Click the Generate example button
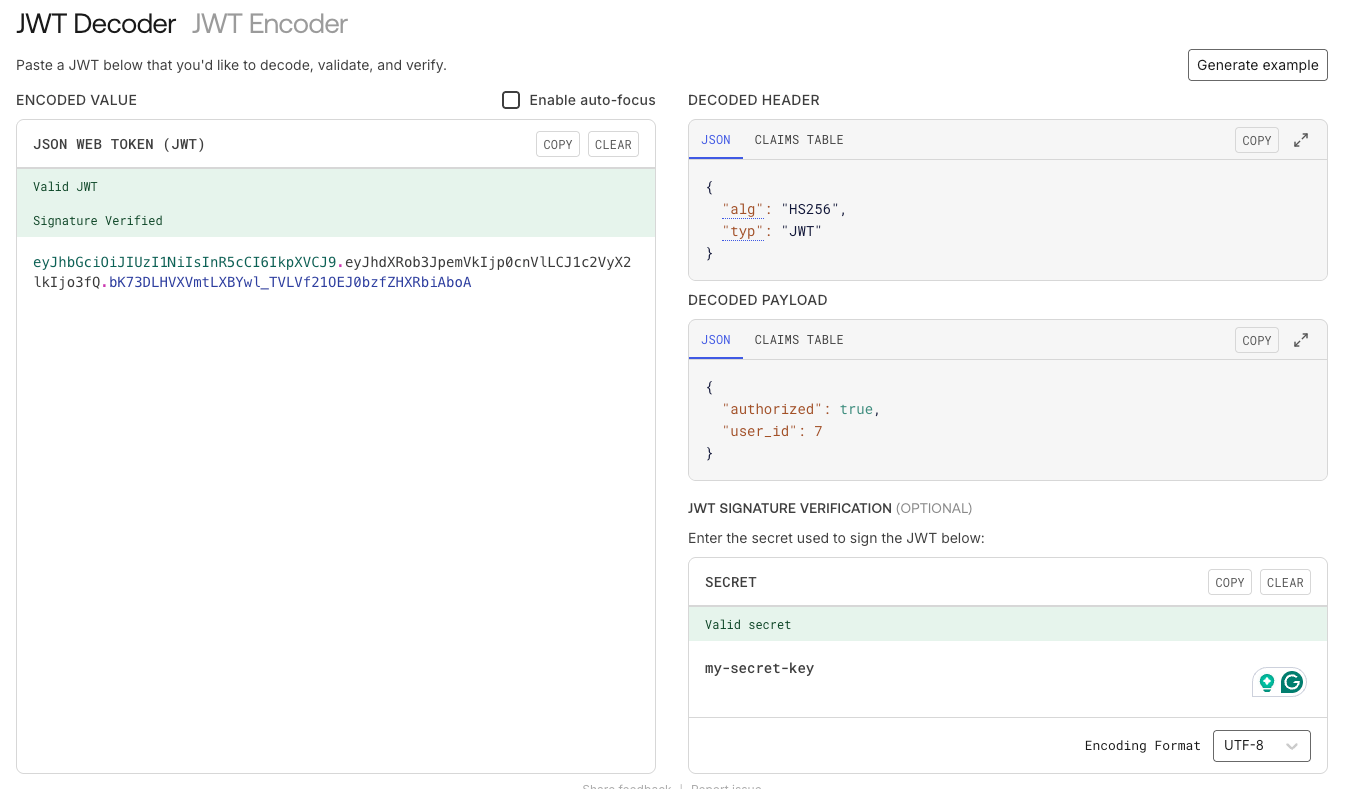The height and width of the screenshot is (789, 1351). (x=1257, y=65)
